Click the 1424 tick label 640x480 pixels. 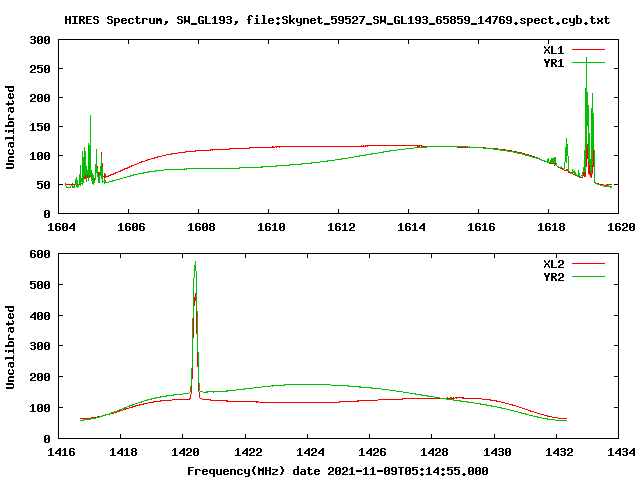(x=310, y=452)
